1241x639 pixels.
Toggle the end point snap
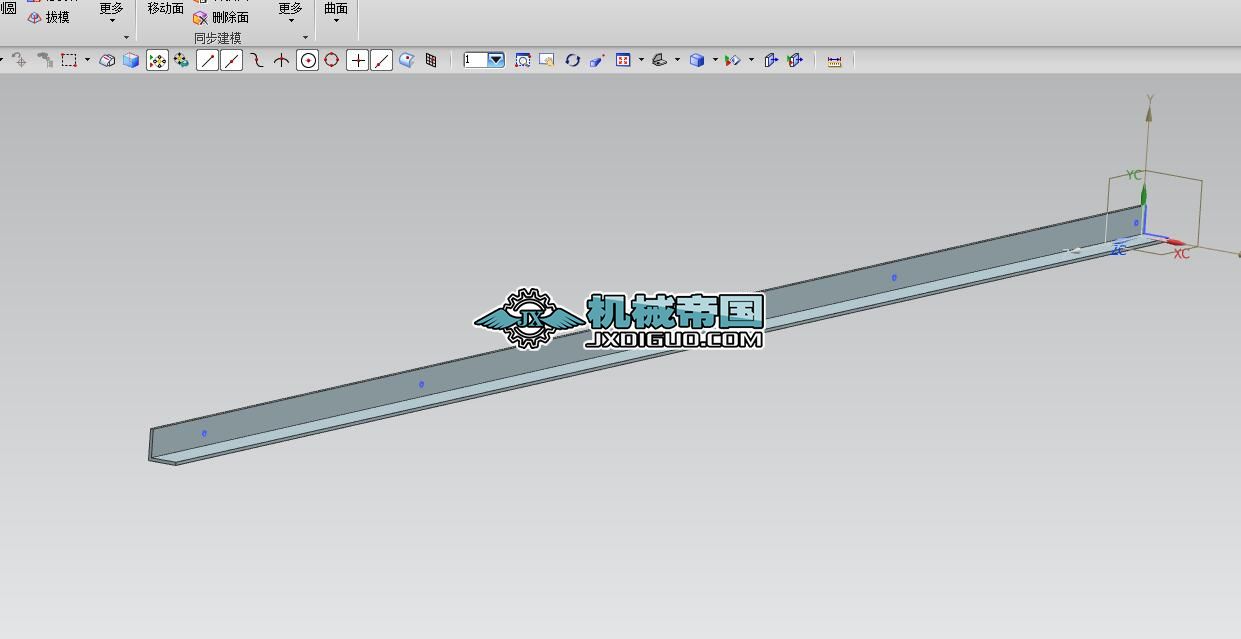coord(207,60)
